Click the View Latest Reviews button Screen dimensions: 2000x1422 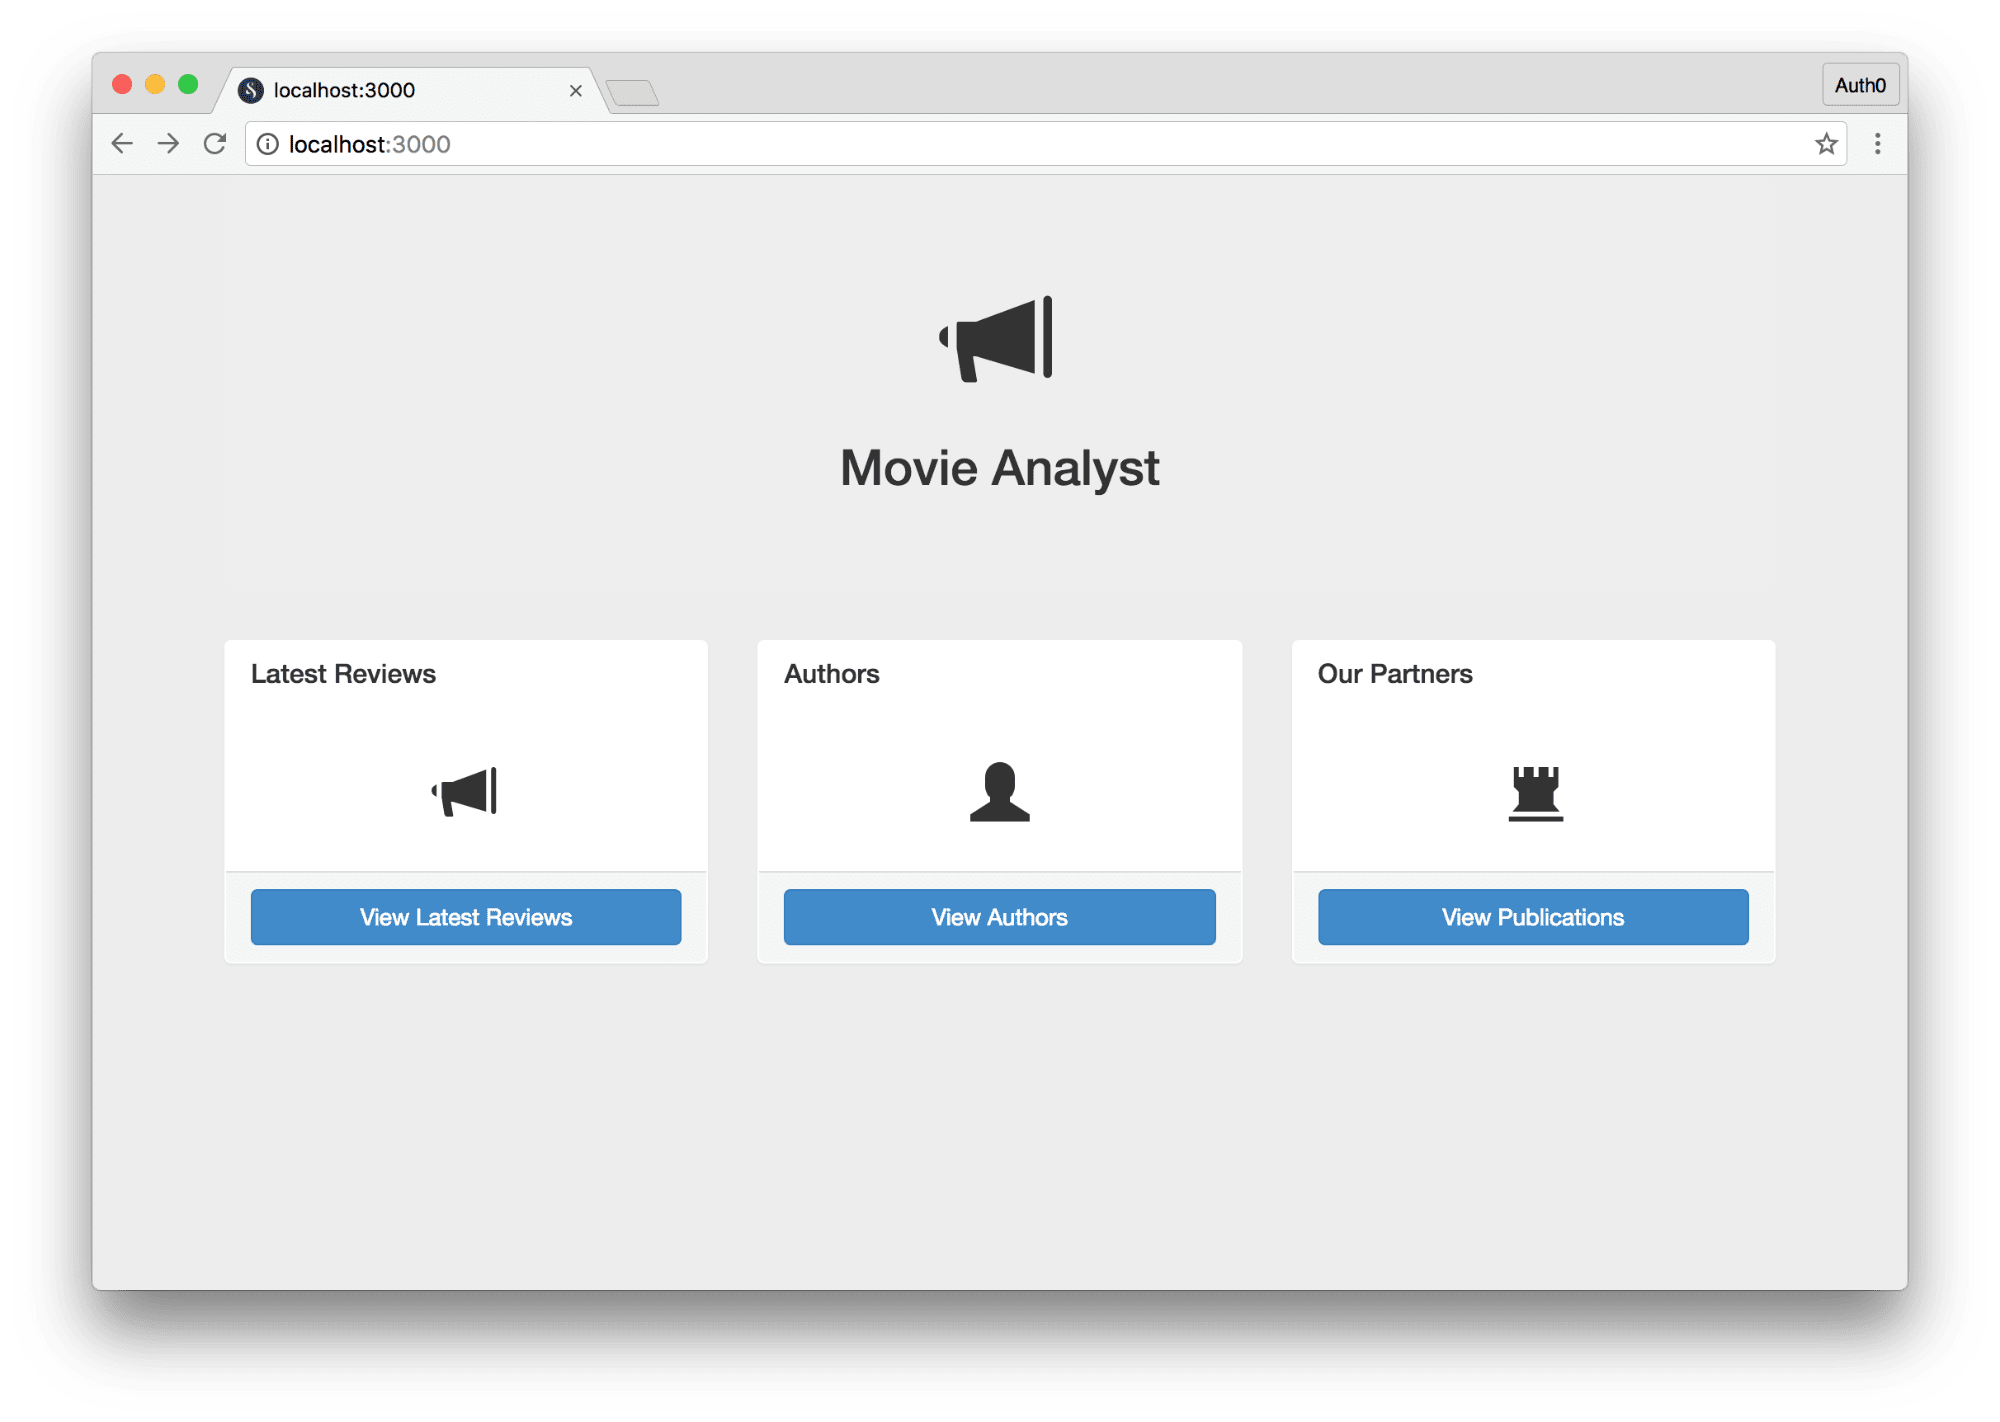pyautogui.click(x=466, y=917)
